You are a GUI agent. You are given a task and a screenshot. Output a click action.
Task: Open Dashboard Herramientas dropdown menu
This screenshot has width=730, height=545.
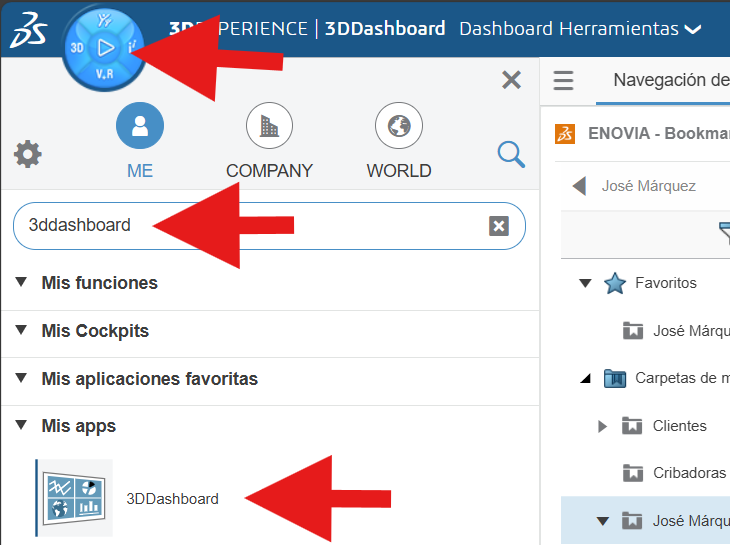point(580,29)
